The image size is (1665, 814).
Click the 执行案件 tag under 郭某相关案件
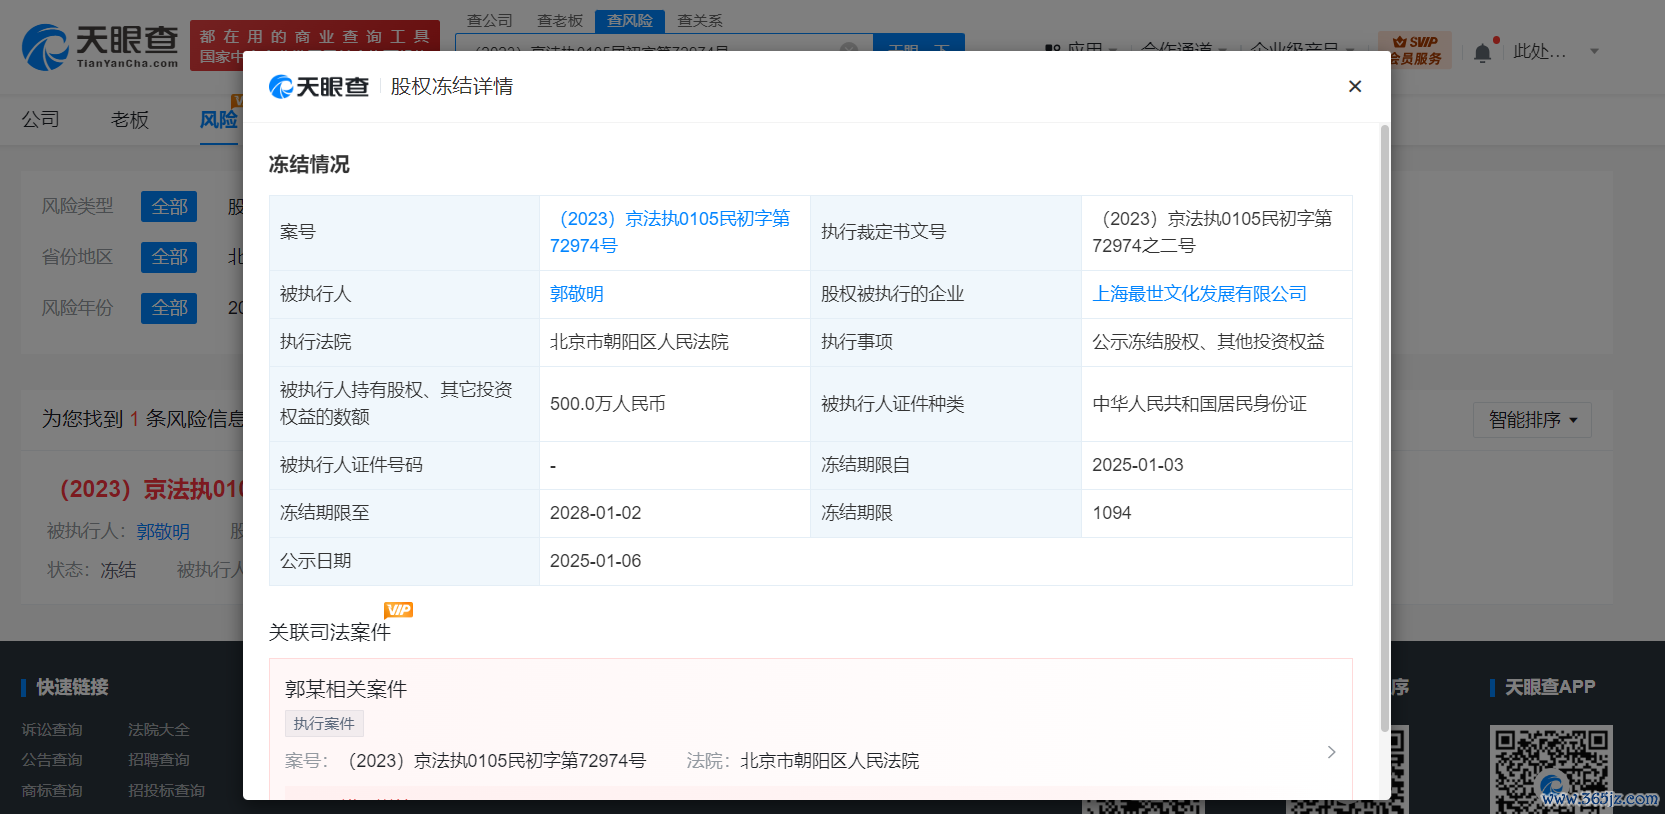coord(324,724)
